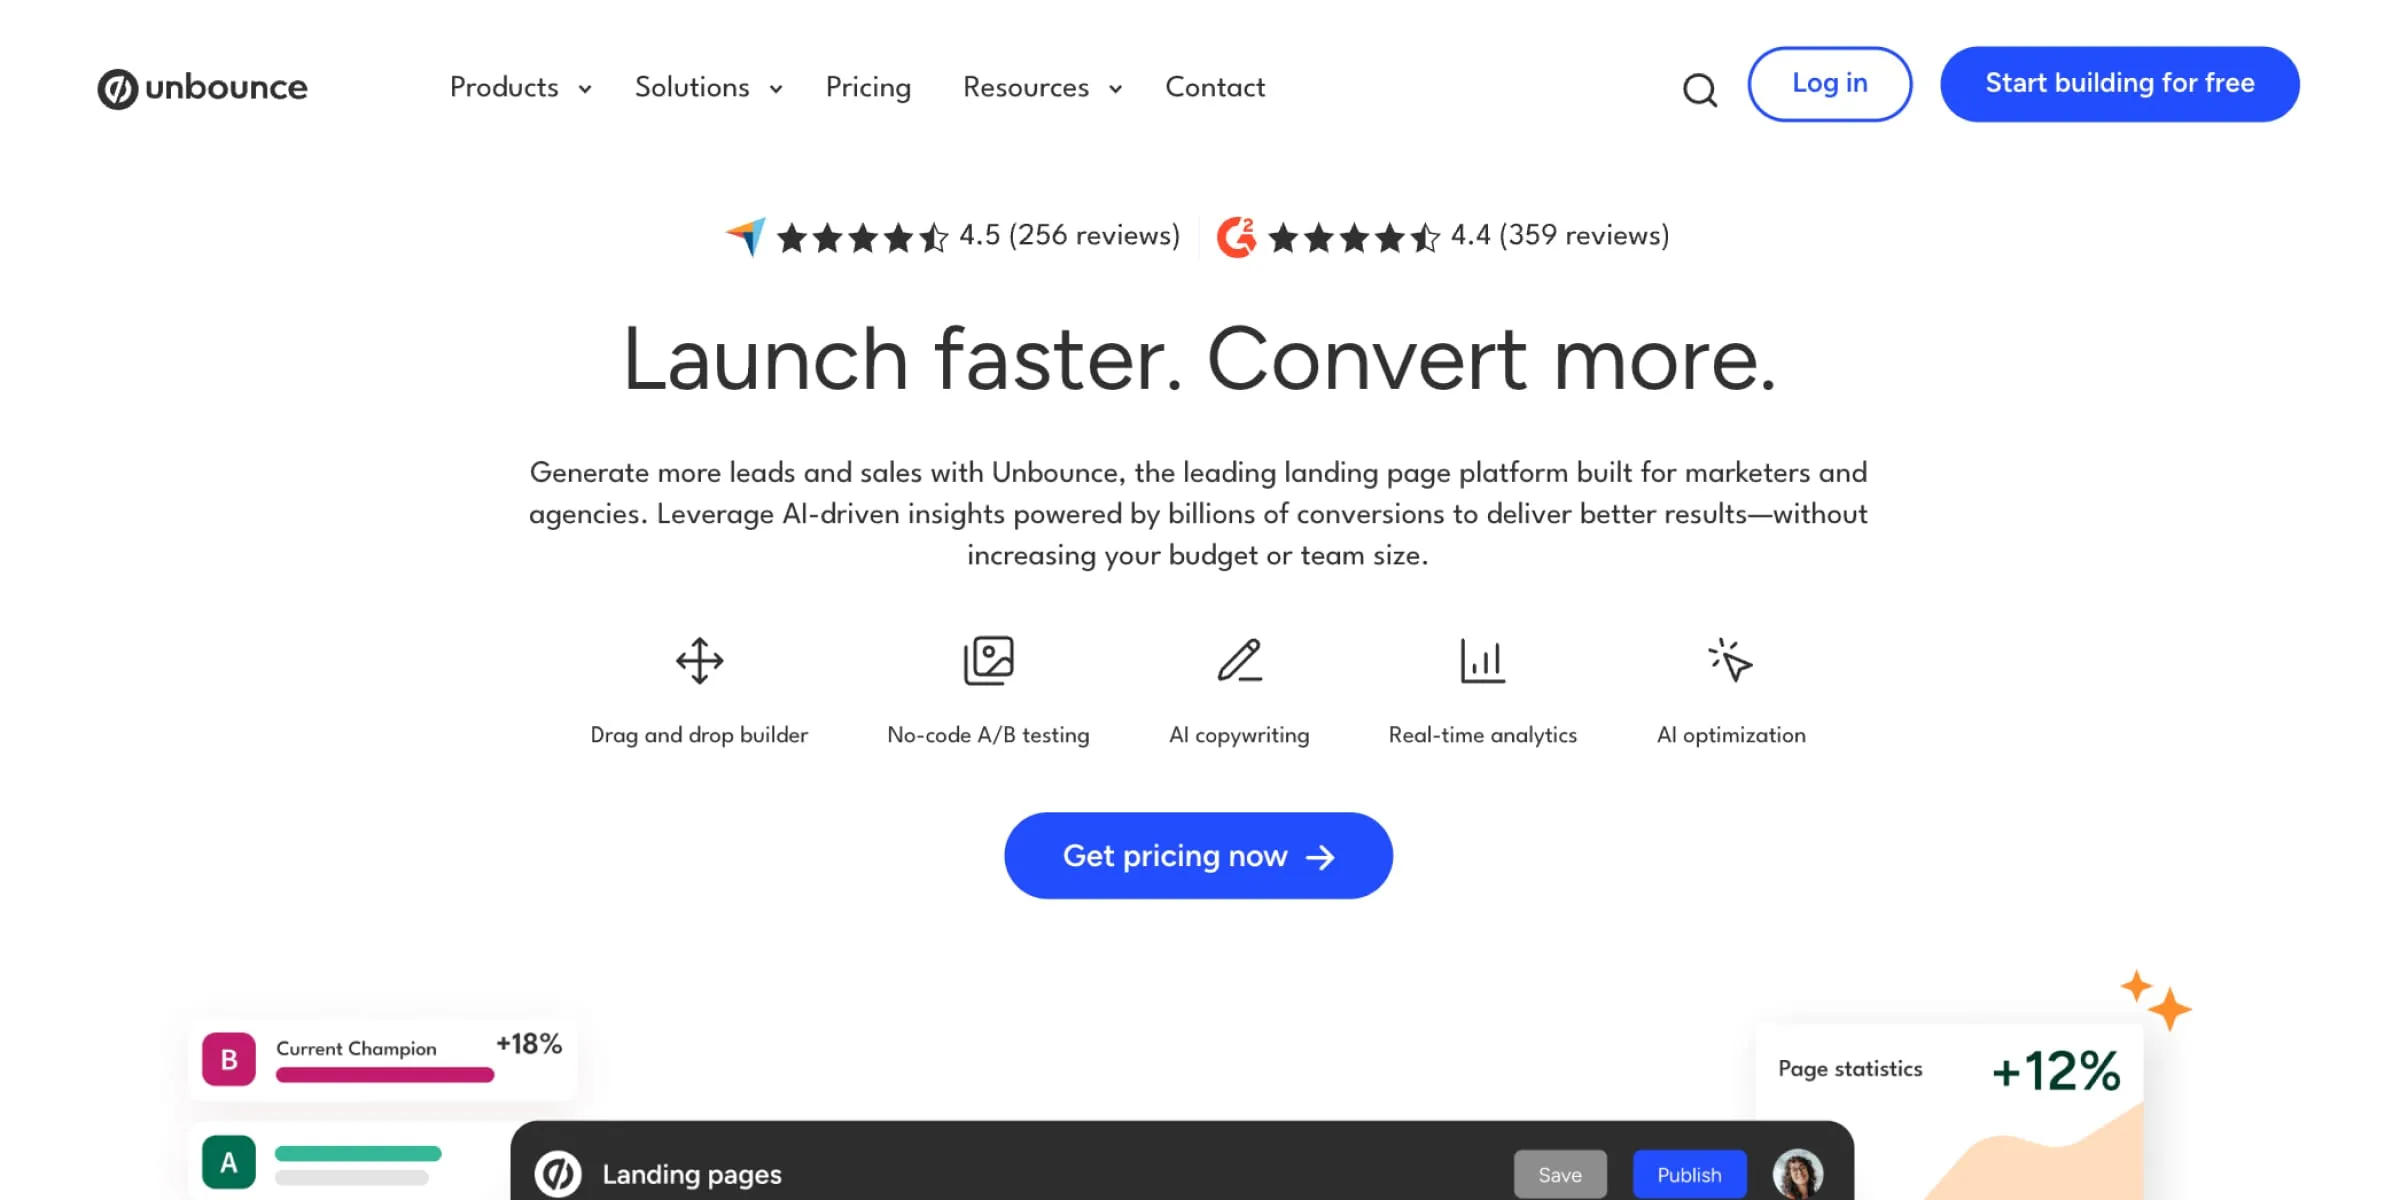The image size is (2400, 1200).
Task: Select the drag and drop builder icon
Action: pyautogui.click(x=699, y=660)
